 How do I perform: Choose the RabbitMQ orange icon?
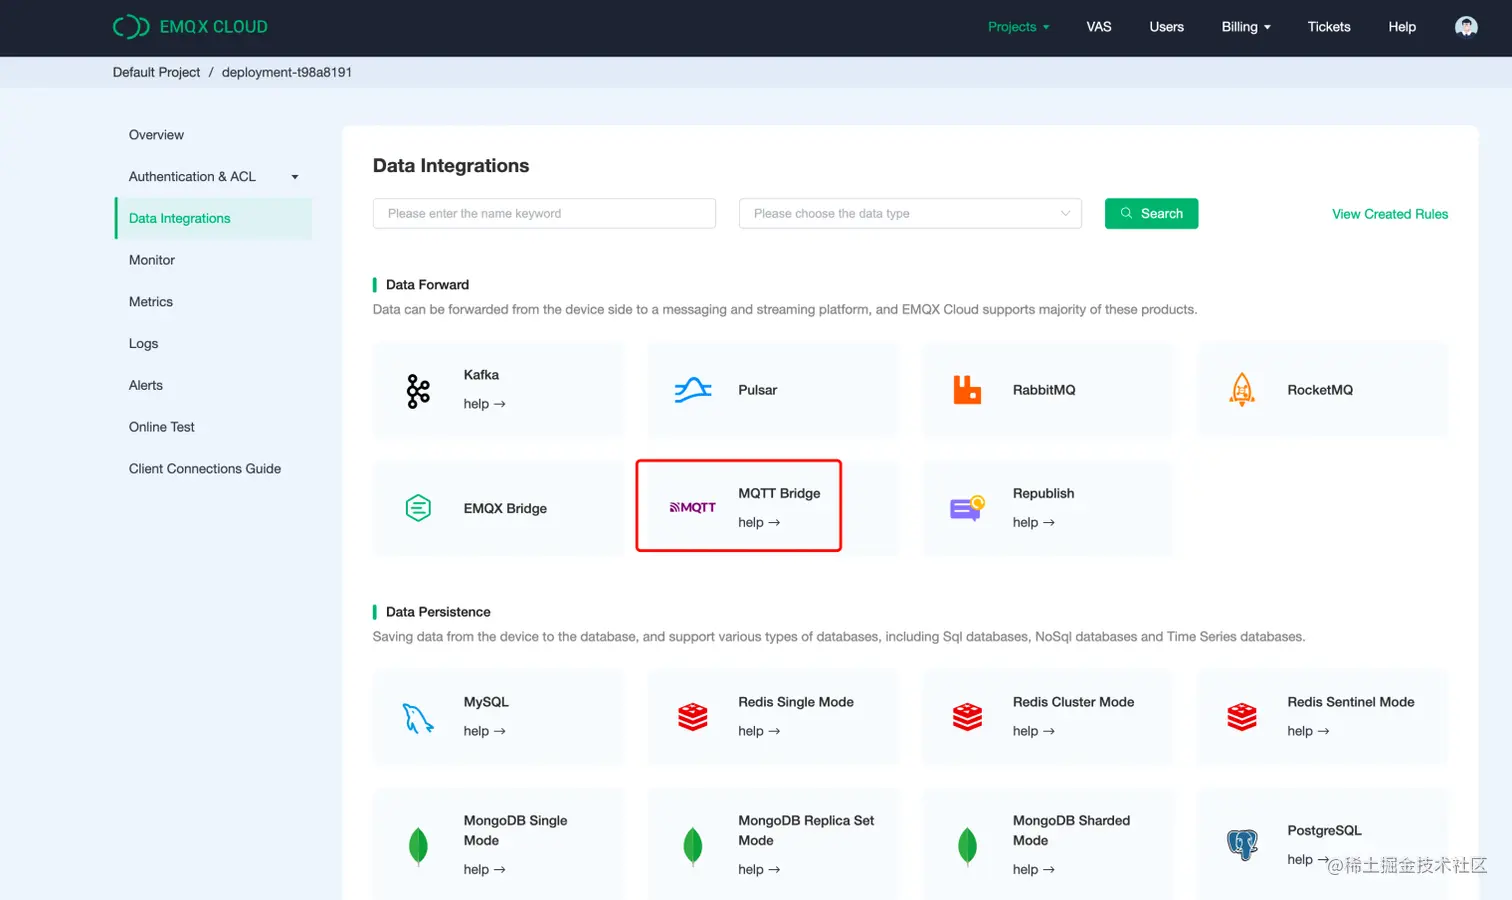(967, 390)
